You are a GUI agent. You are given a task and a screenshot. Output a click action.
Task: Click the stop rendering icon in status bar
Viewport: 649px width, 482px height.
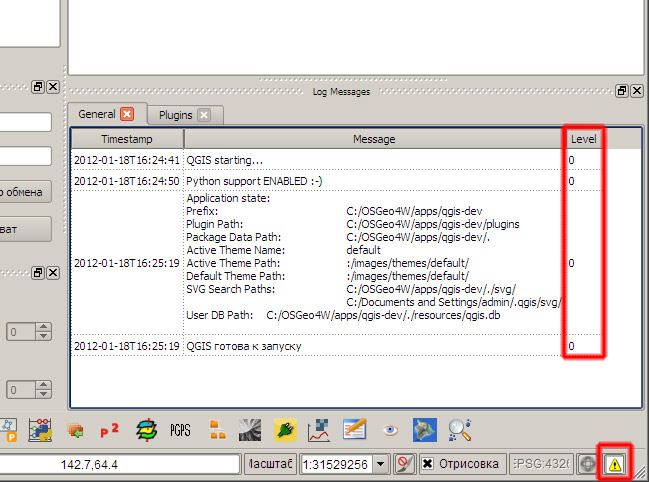tap(405, 464)
